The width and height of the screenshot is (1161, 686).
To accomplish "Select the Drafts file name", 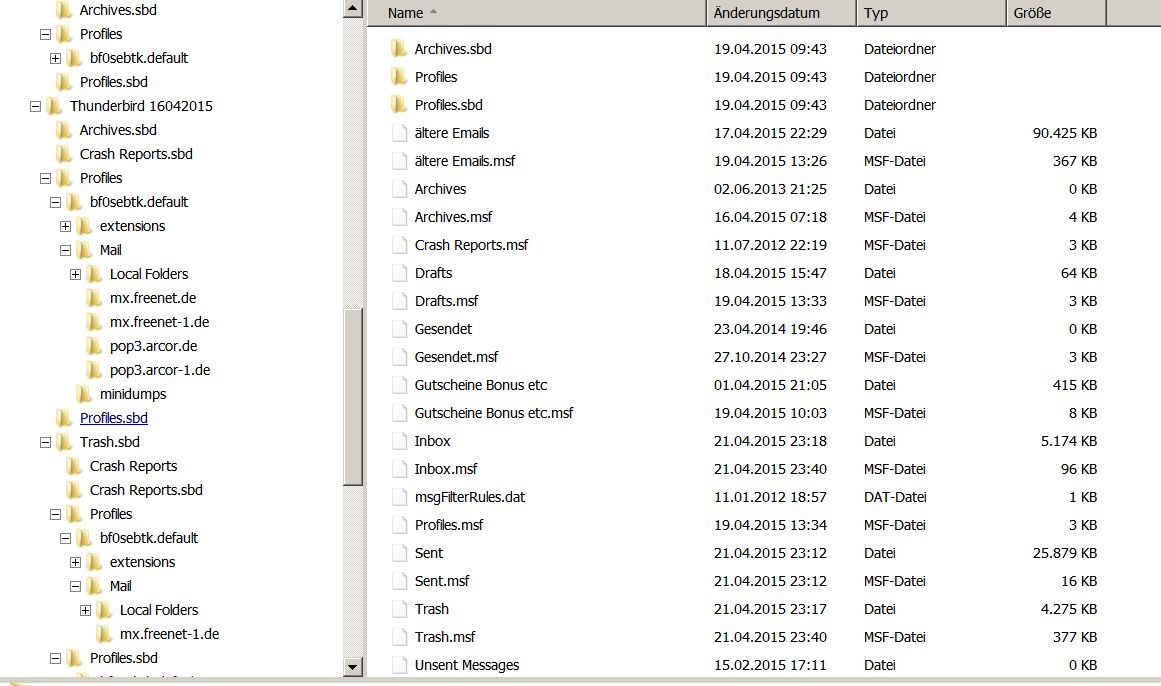I will pyautogui.click(x=433, y=273).
